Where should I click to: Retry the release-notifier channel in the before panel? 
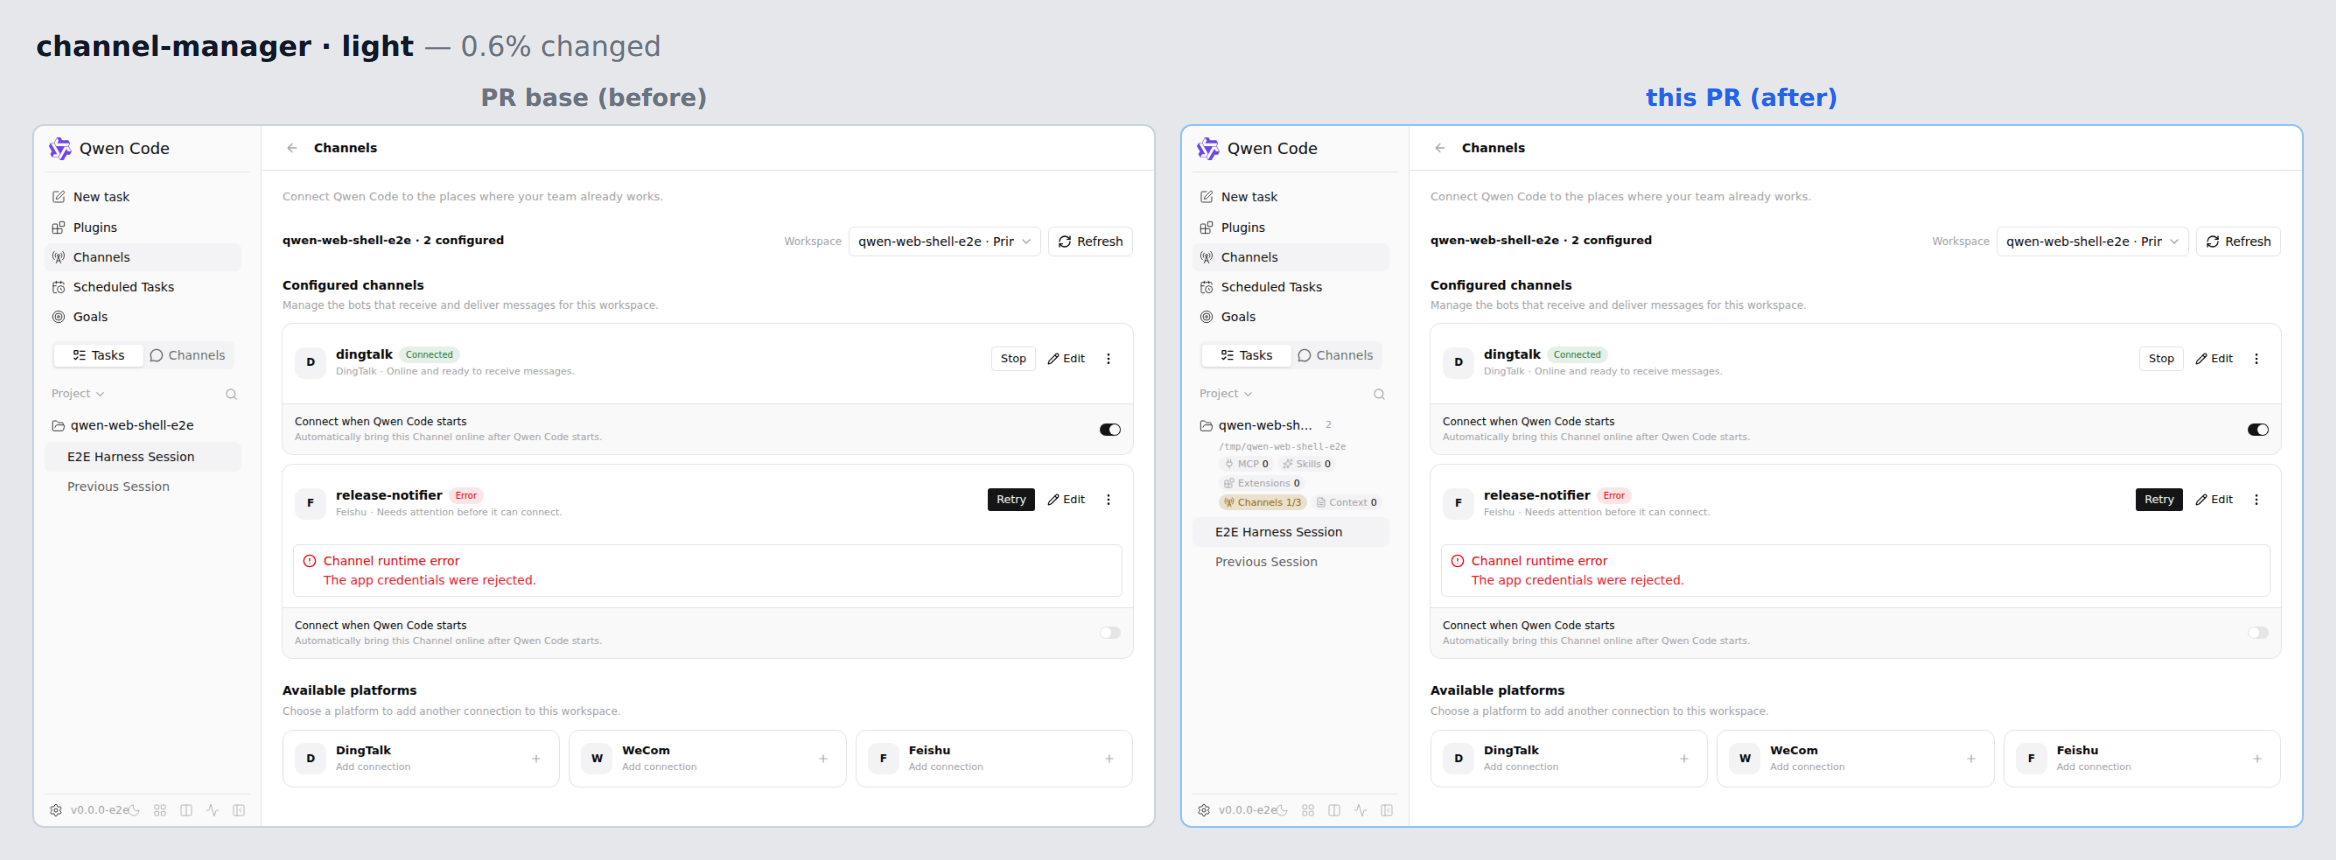click(x=1011, y=500)
